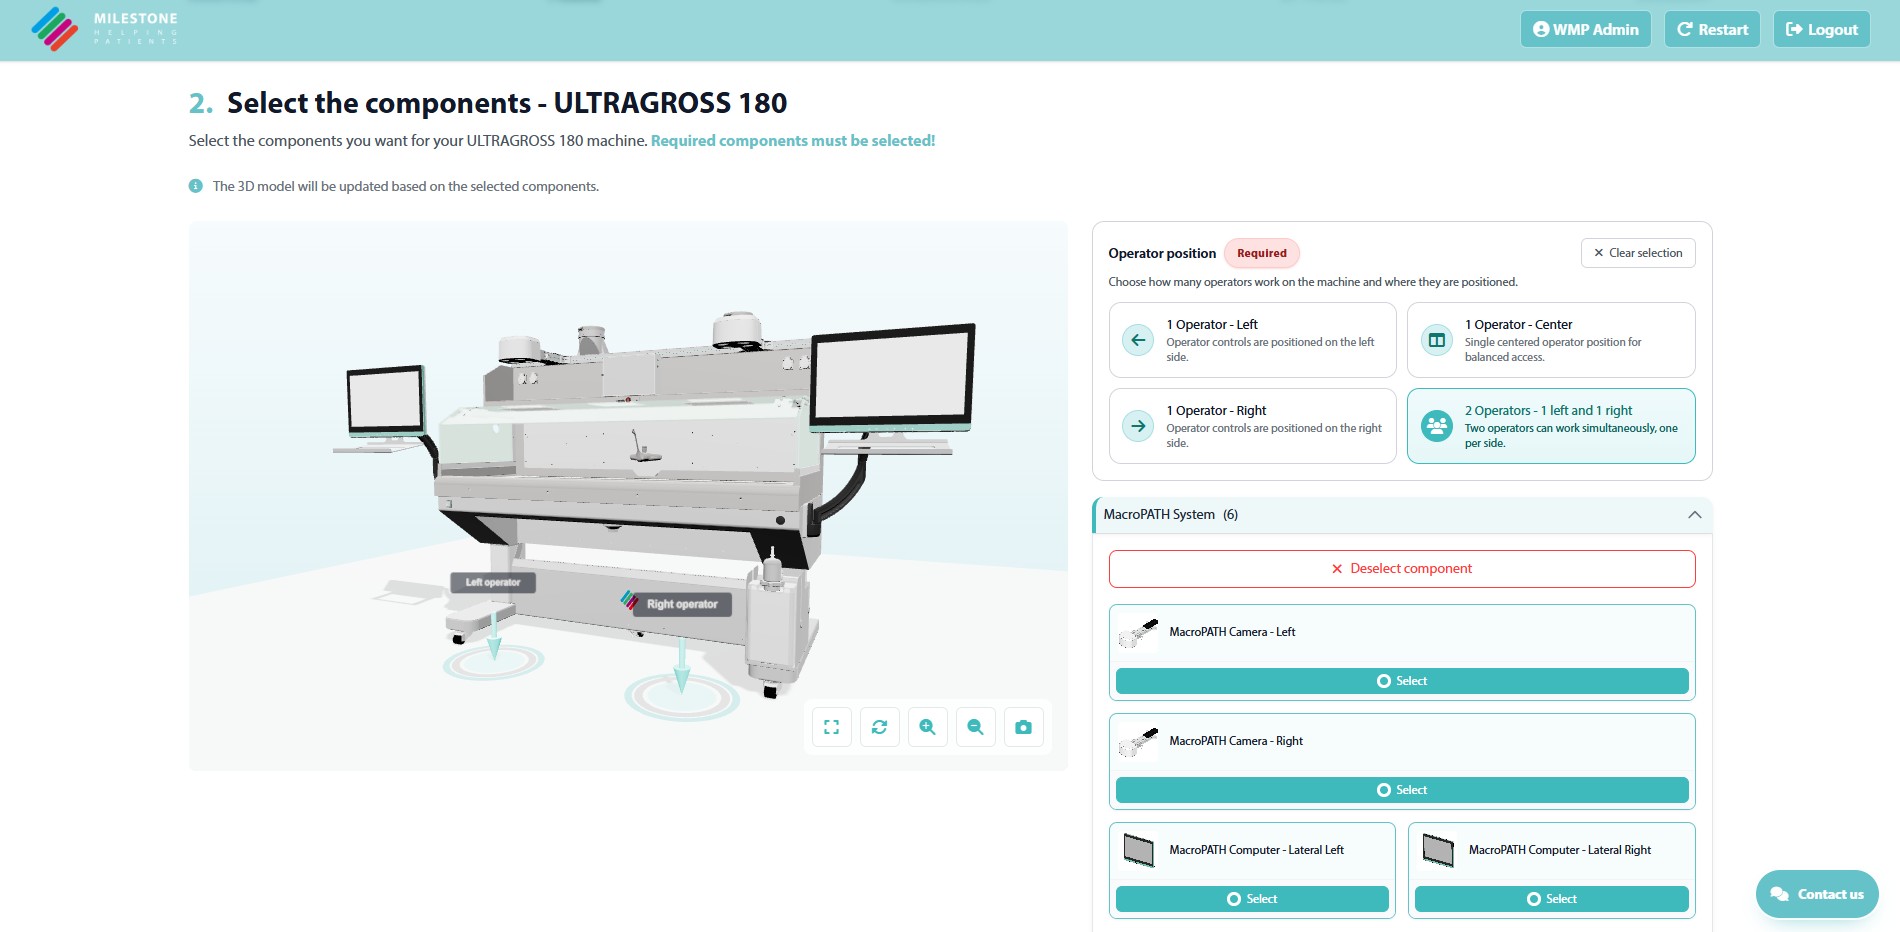The image size is (1900, 932).
Task: Collapse the MacroPATH System section
Action: [x=1402, y=515]
